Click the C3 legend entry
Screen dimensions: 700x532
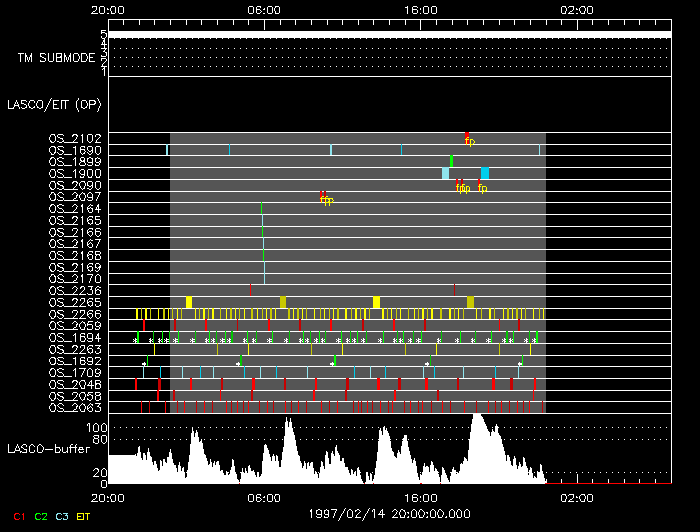point(62,516)
